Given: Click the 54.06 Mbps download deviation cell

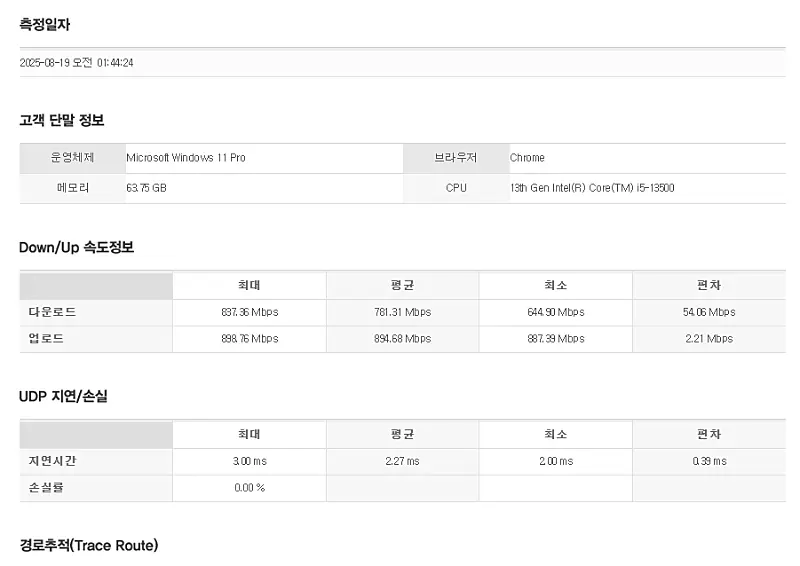Looking at the screenshot, I should click(x=709, y=312).
